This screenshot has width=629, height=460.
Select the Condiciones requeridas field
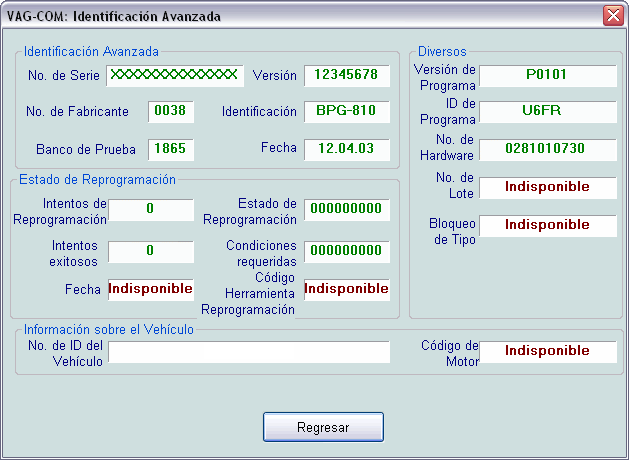346,250
